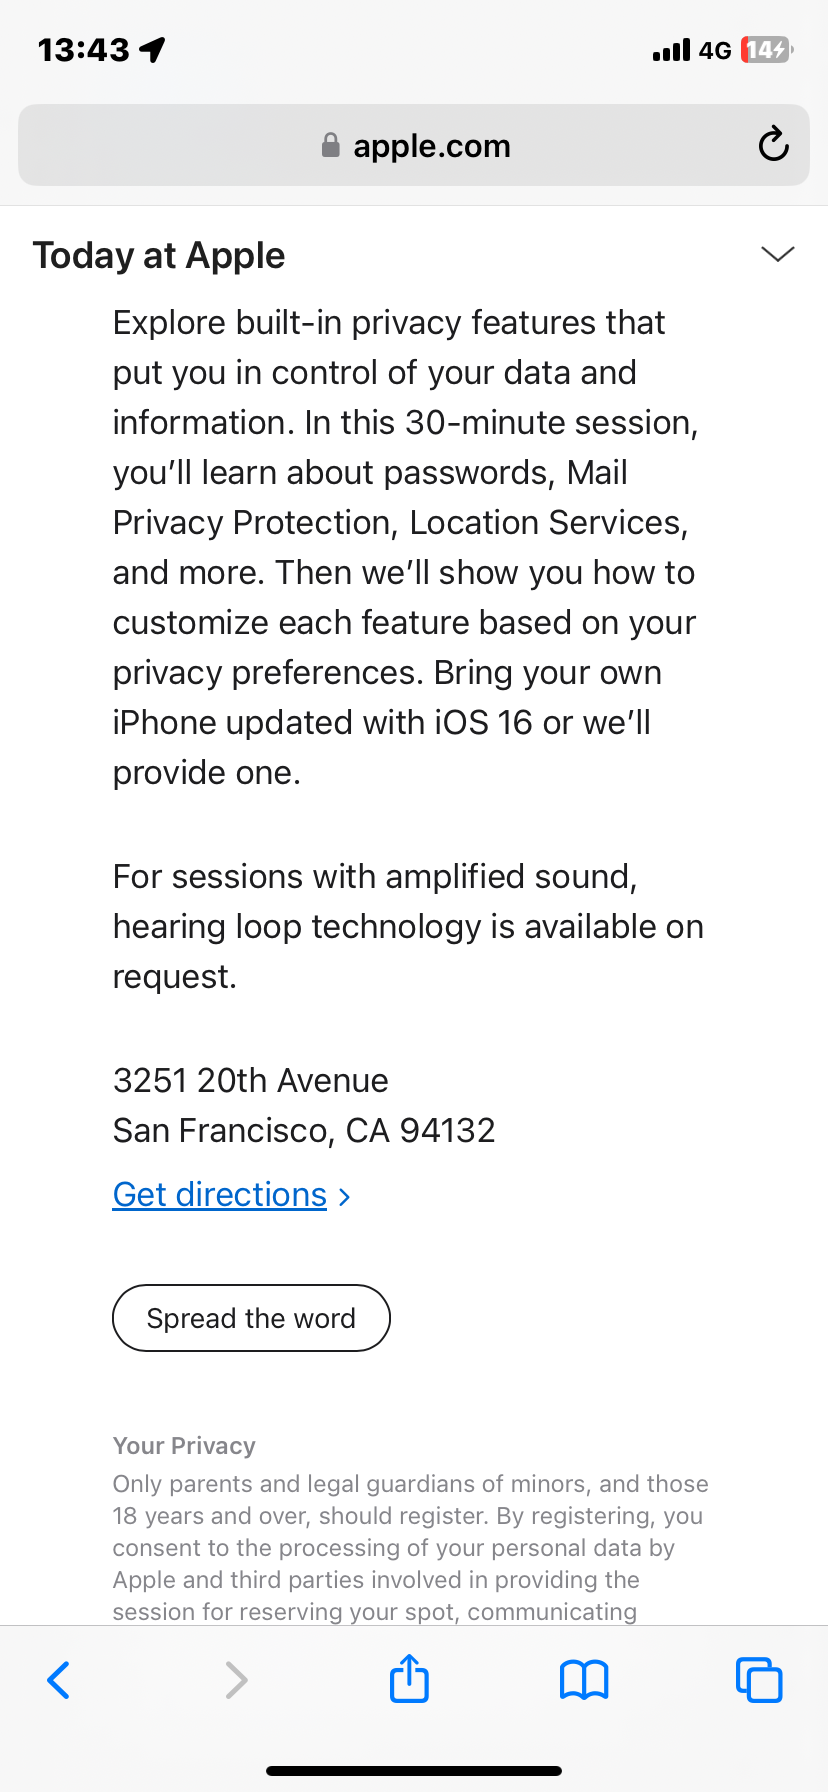Screen dimensions: 828x1792
Task: Tap the greyed-out forward arrow
Action: (235, 1680)
